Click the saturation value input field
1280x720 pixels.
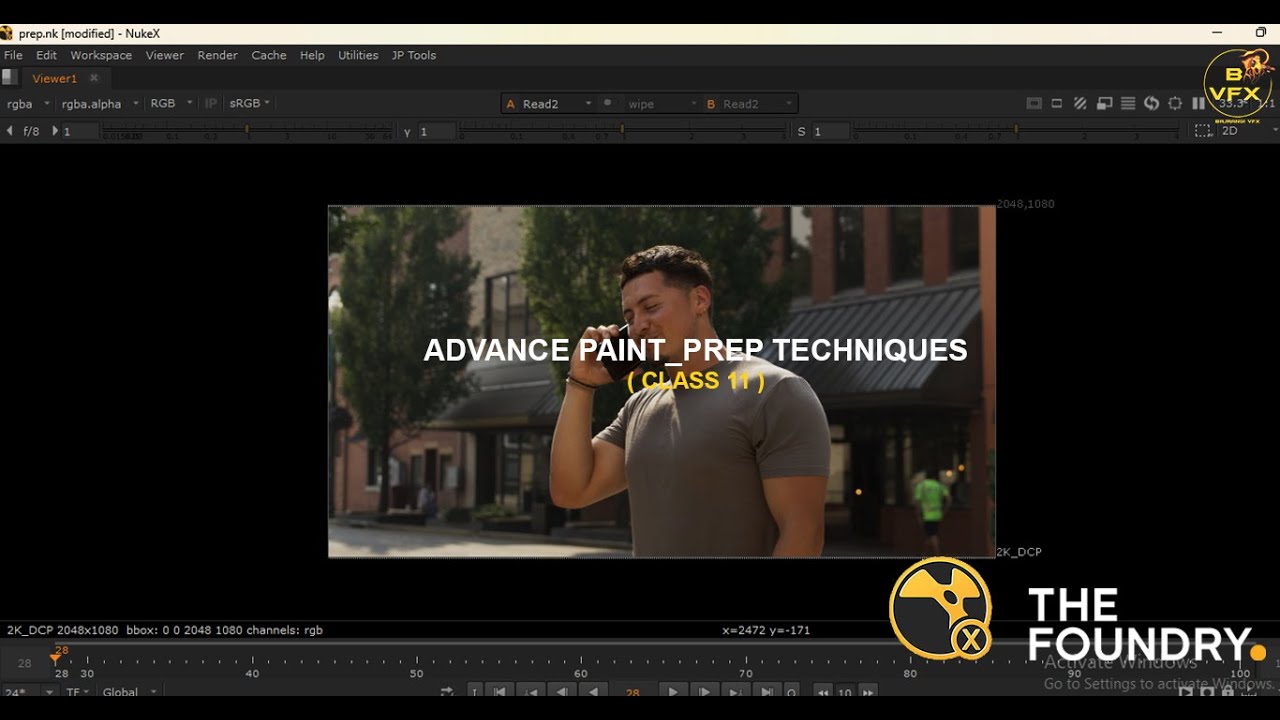tap(831, 131)
